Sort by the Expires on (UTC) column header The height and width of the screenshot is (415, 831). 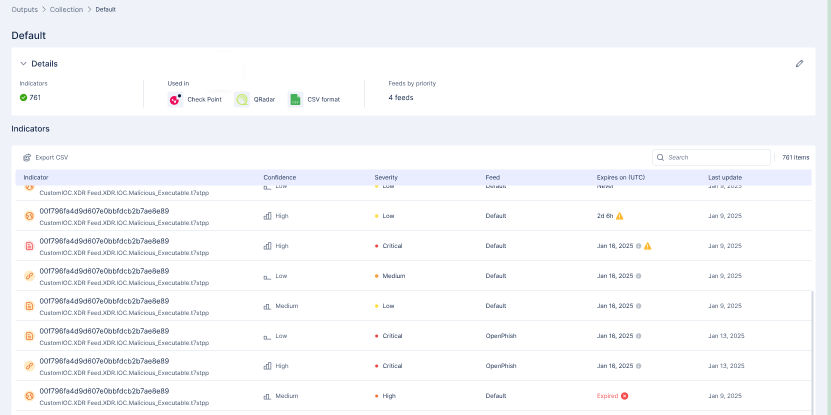click(x=621, y=178)
